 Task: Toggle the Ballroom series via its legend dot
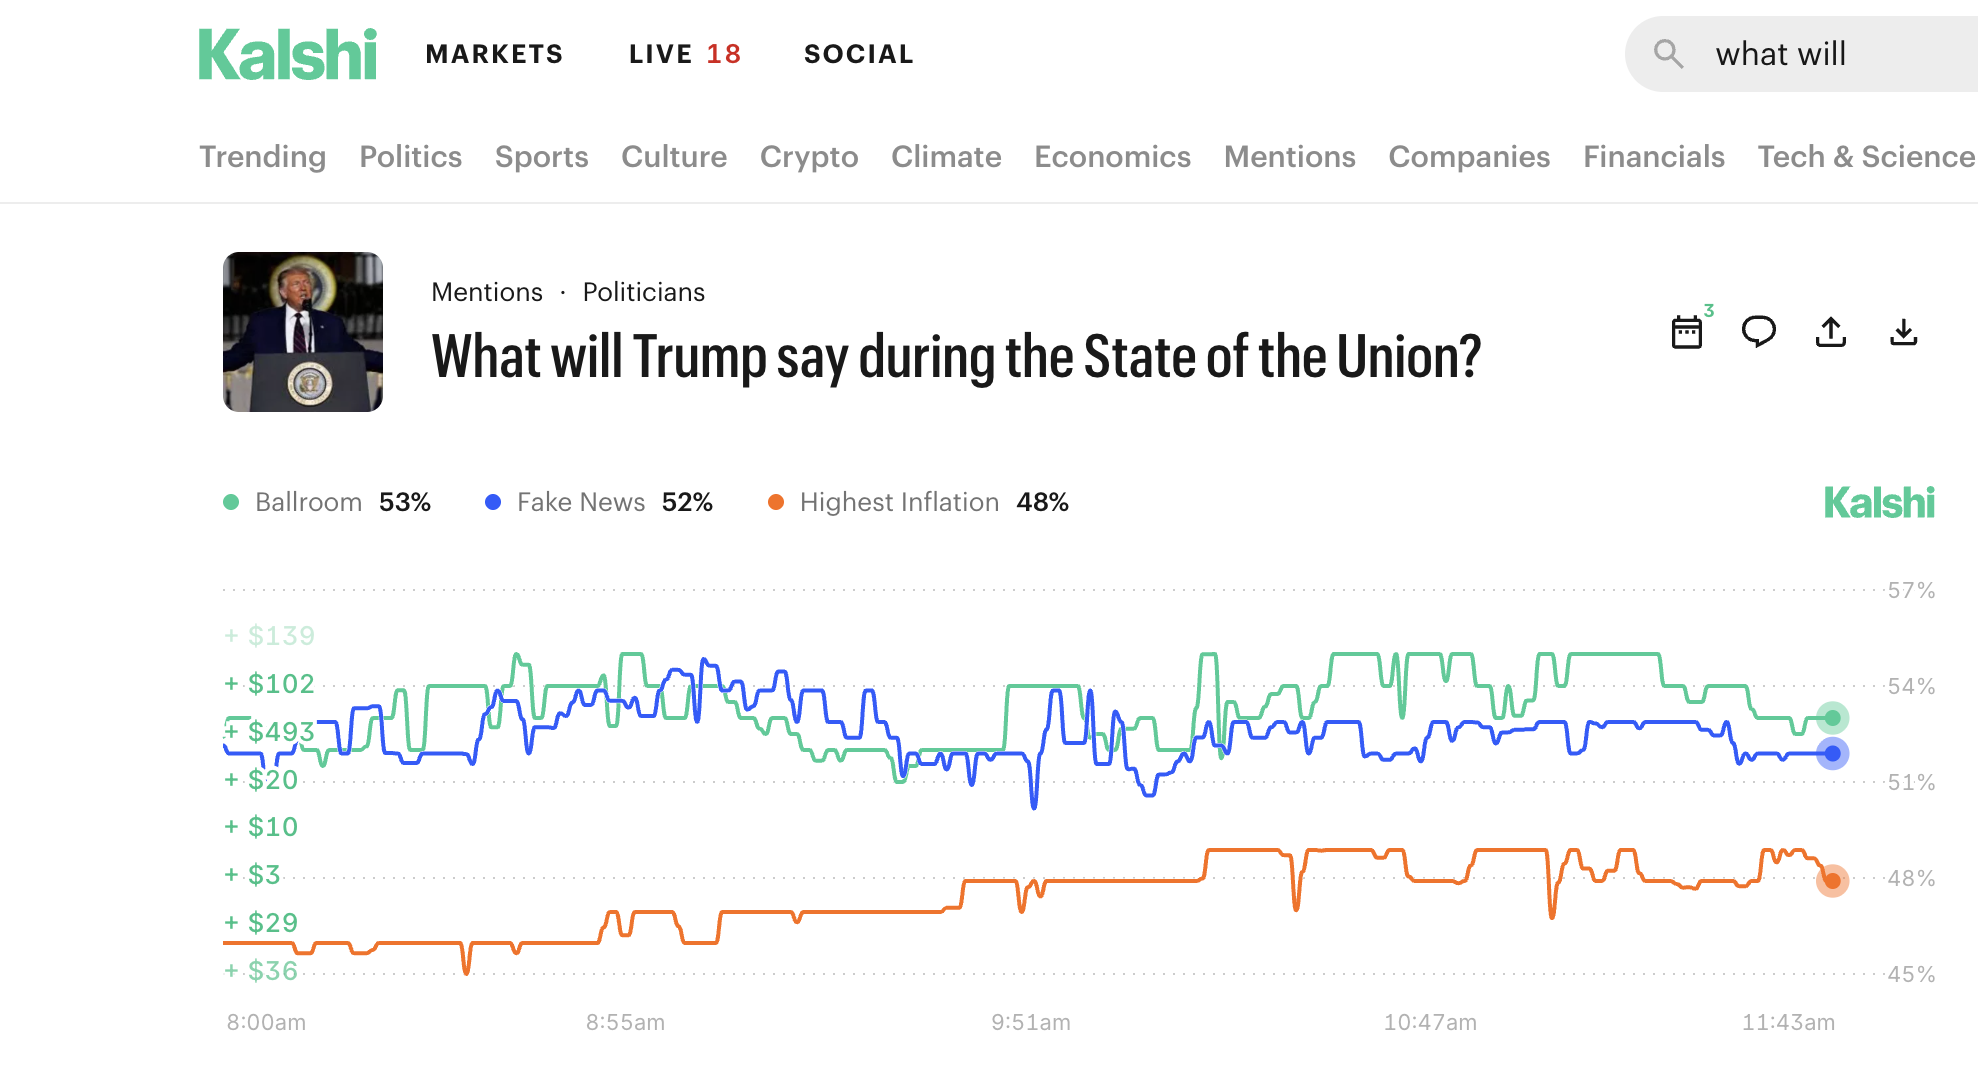[230, 502]
